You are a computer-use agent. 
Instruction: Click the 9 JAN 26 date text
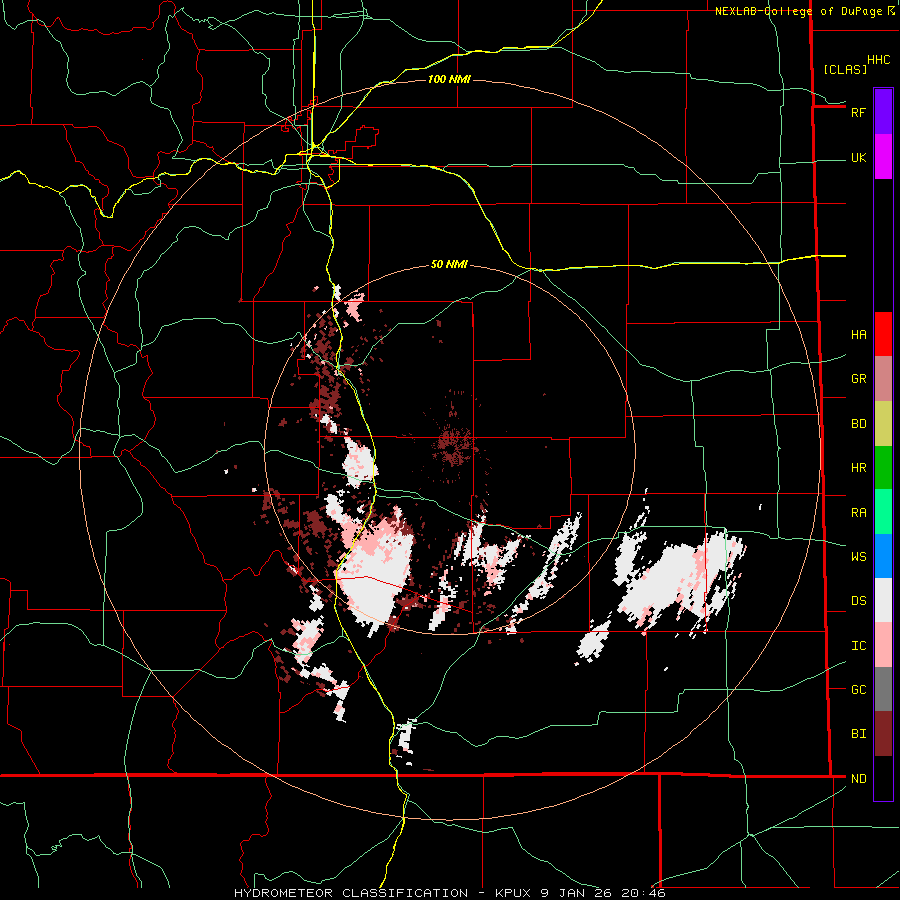pos(577,893)
